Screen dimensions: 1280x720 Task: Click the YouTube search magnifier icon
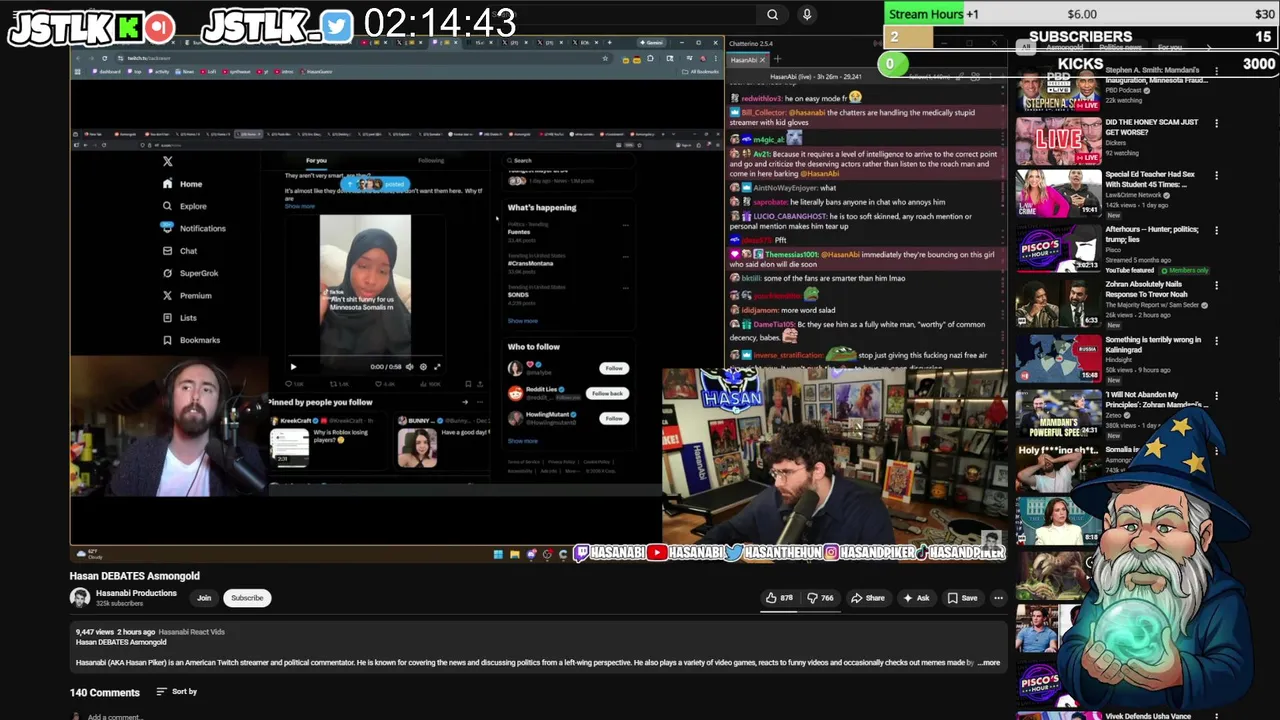772,14
